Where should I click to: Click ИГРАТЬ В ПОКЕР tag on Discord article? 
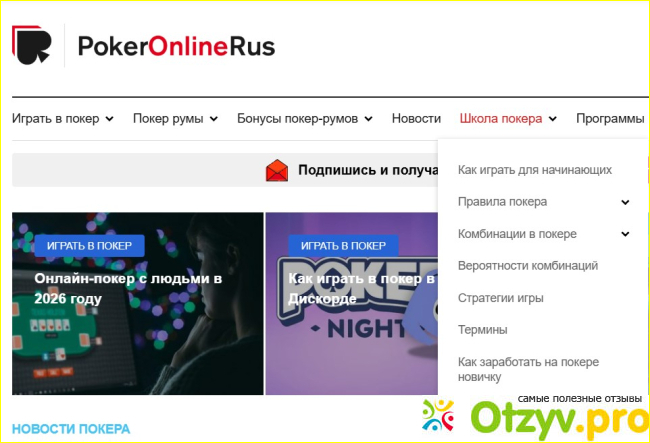click(343, 246)
